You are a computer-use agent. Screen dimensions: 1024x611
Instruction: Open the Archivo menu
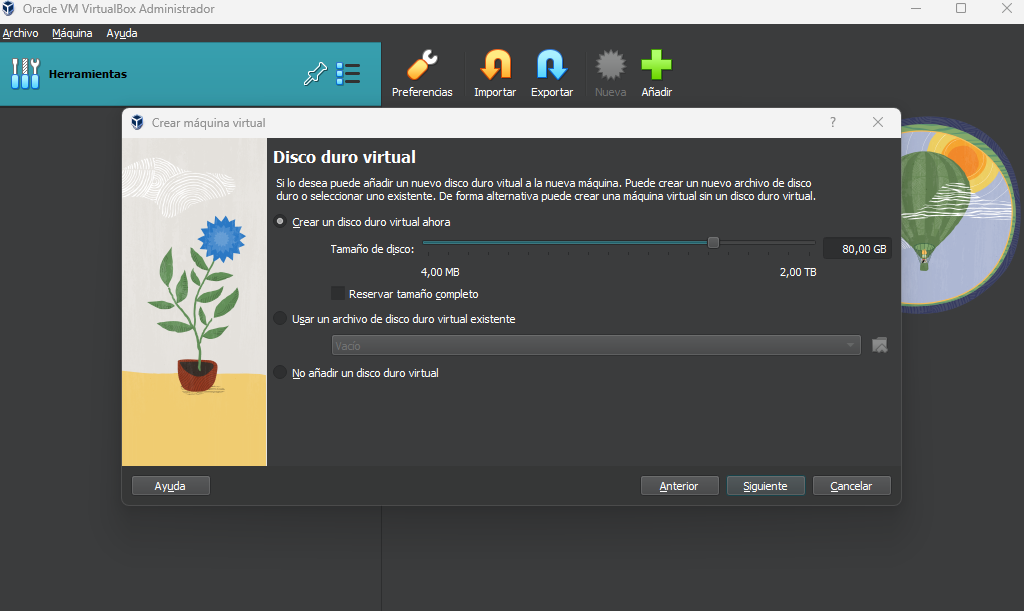click(x=20, y=33)
